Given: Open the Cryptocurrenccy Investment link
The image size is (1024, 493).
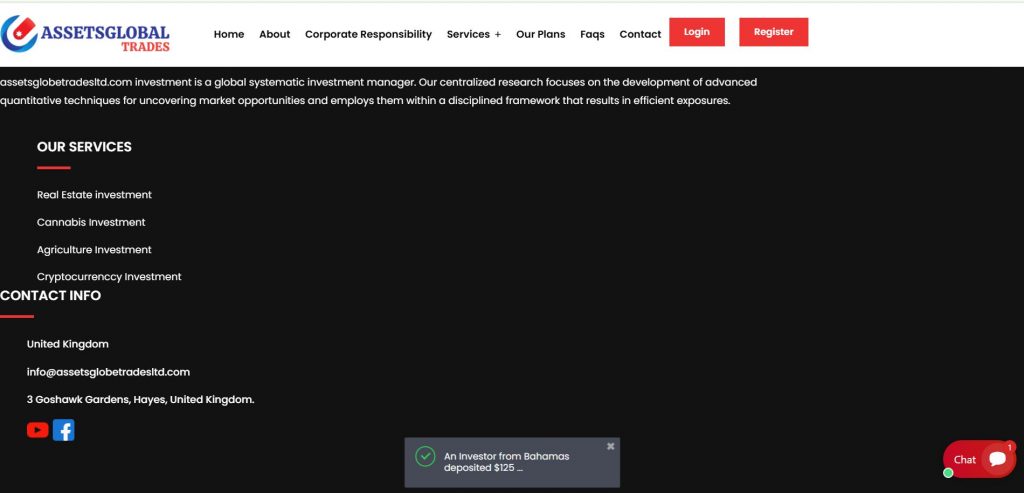Looking at the screenshot, I should pos(109,277).
